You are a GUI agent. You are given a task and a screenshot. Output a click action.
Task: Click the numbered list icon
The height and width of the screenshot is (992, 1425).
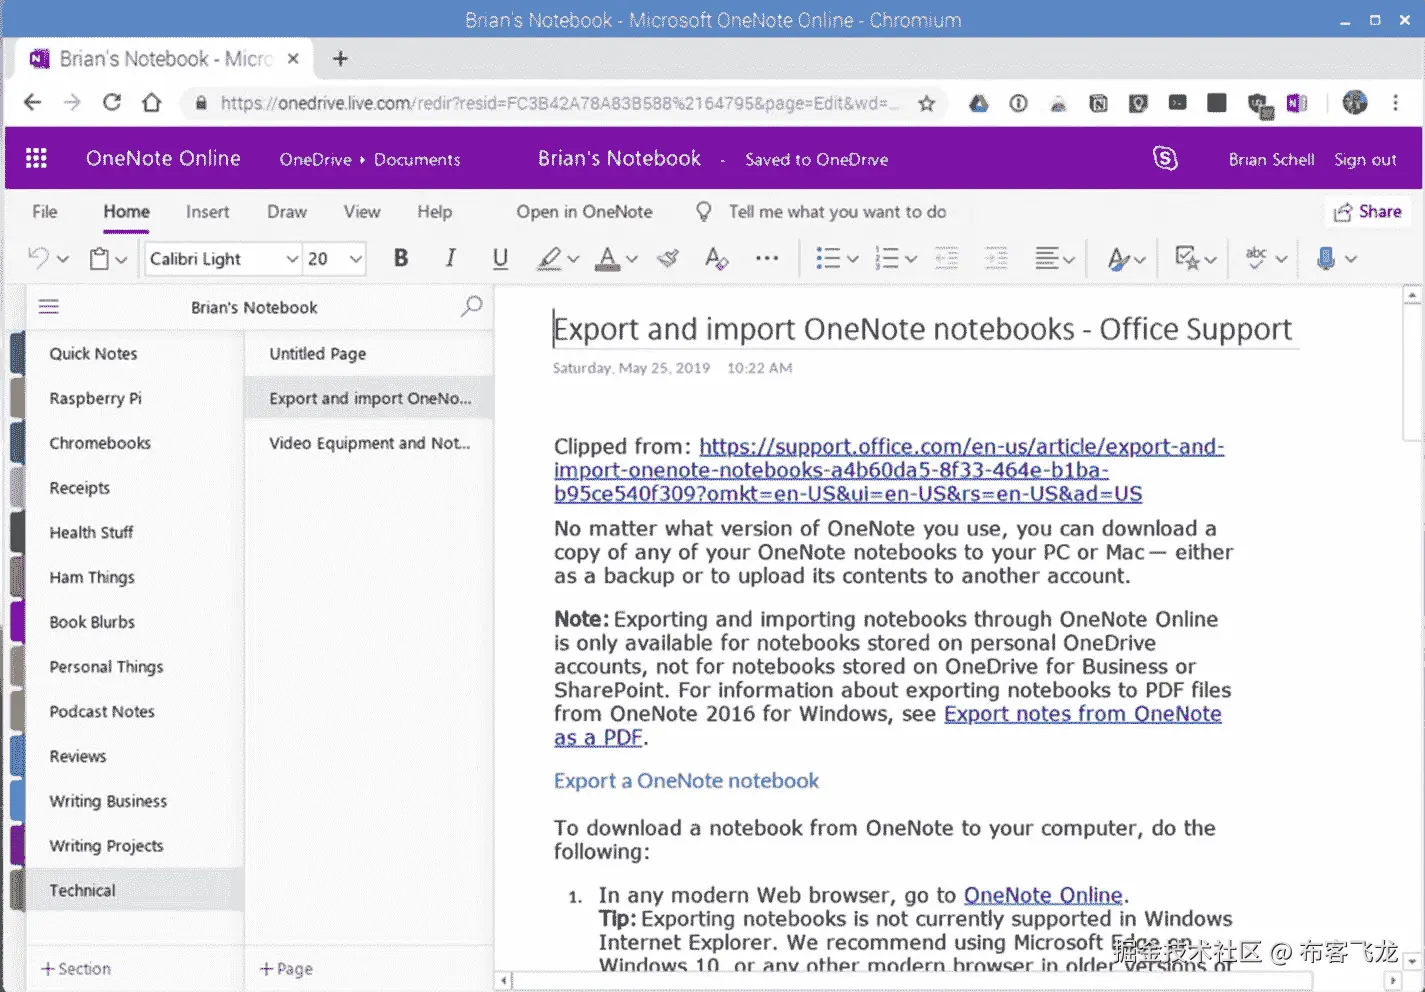point(886,259)
